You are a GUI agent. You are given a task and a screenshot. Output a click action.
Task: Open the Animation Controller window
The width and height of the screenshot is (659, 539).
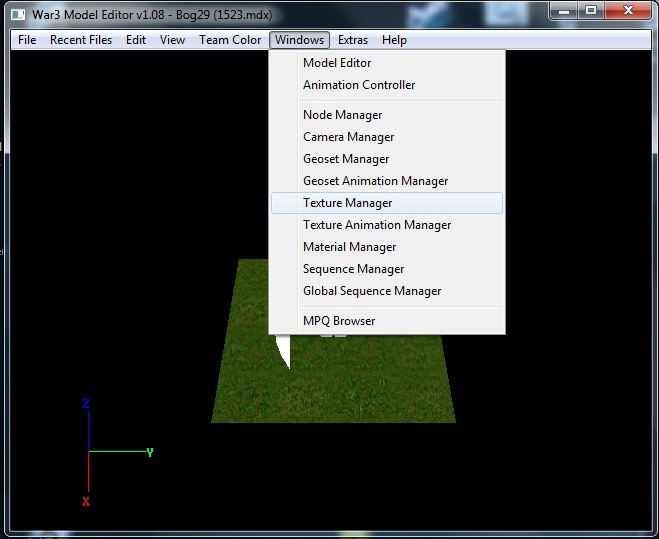[387, 85]
